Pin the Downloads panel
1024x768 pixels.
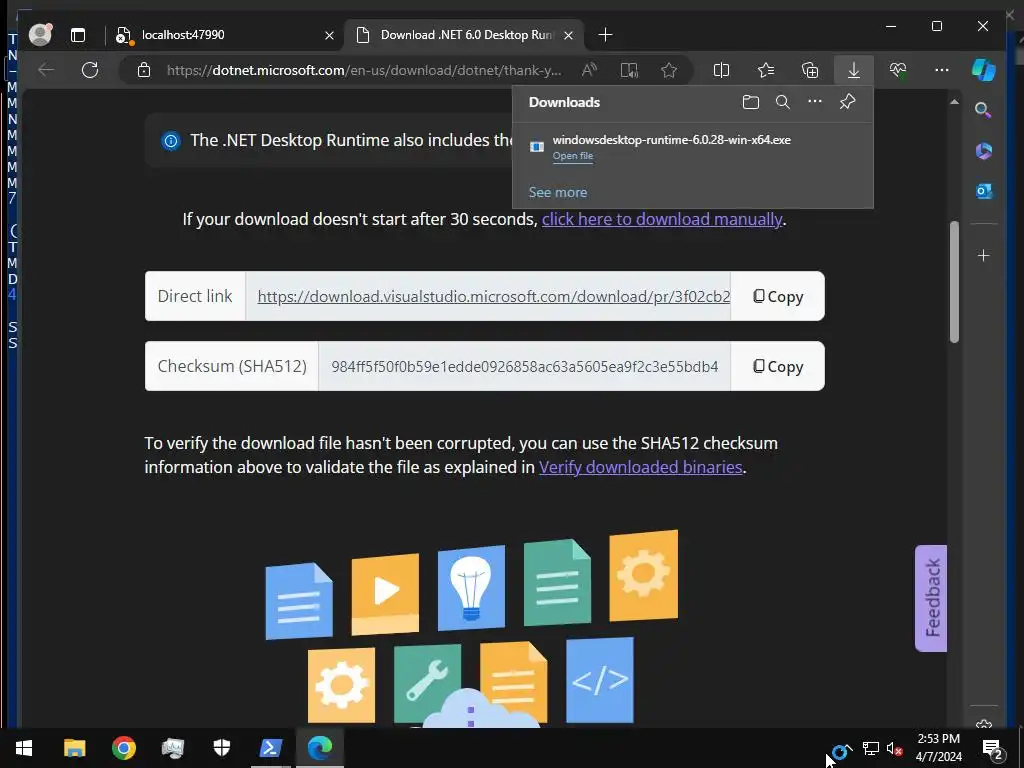tap(847, 102)
